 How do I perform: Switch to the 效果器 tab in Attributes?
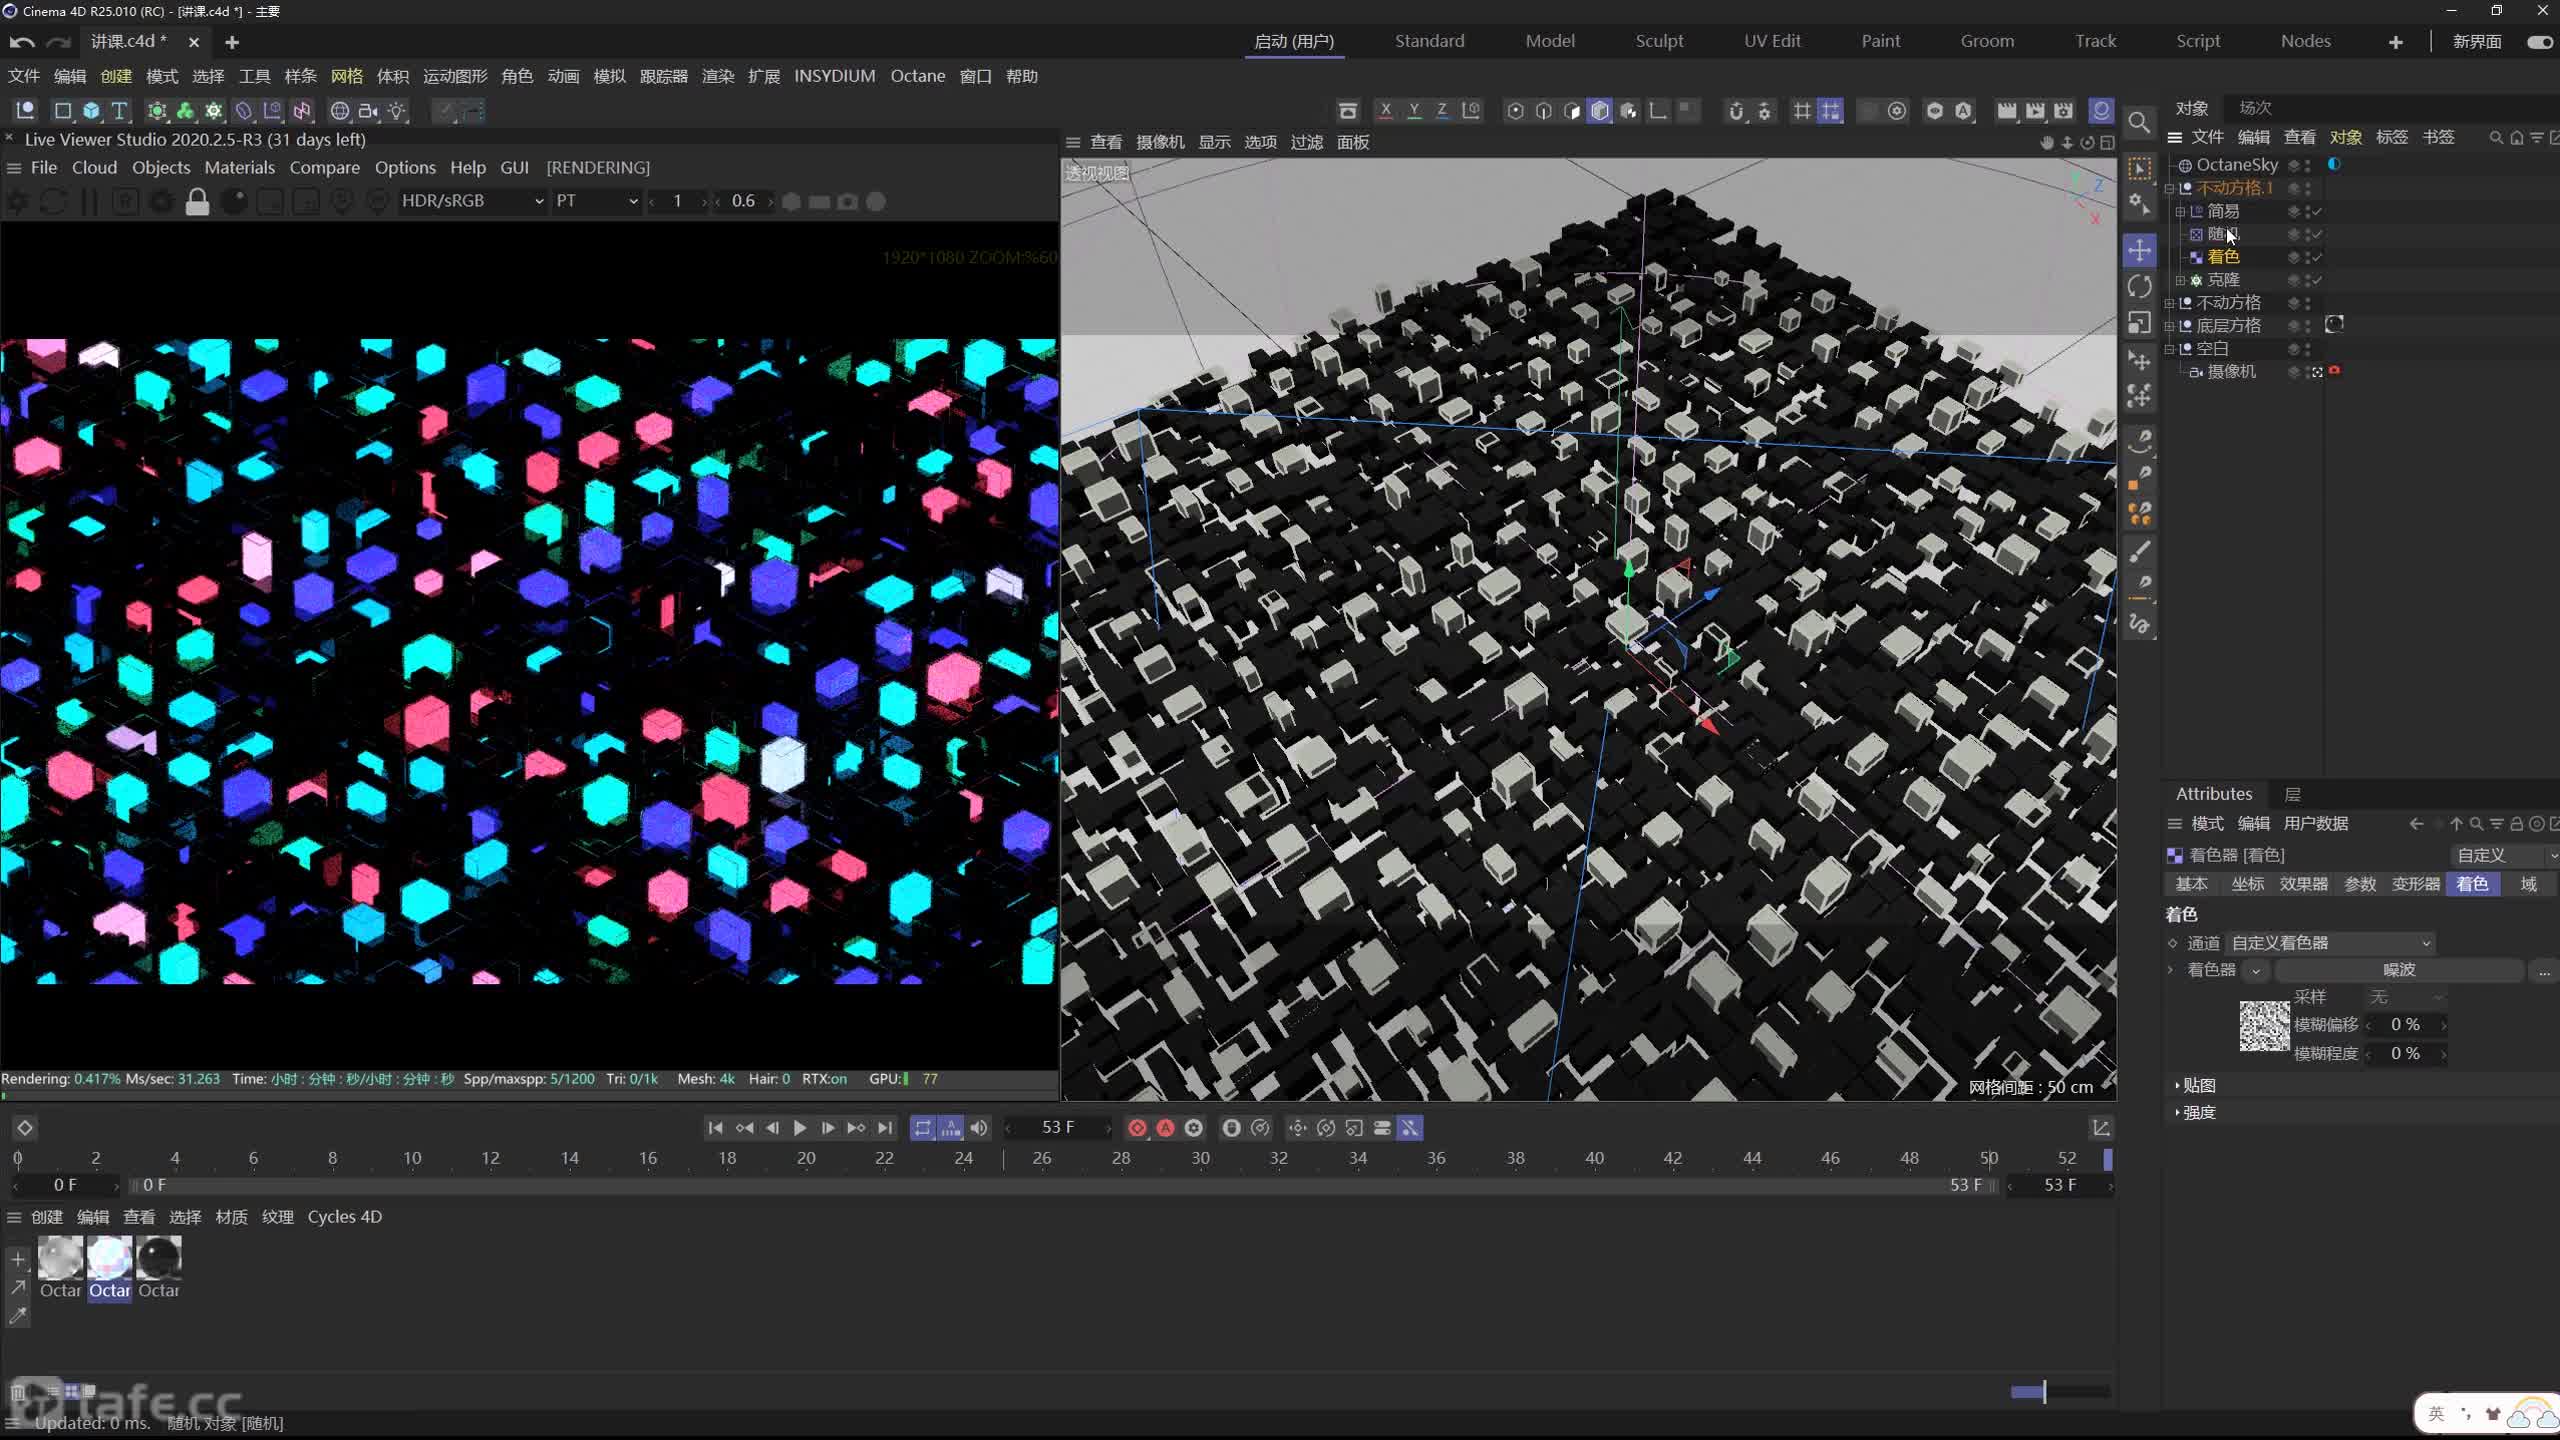(2303, 884)
